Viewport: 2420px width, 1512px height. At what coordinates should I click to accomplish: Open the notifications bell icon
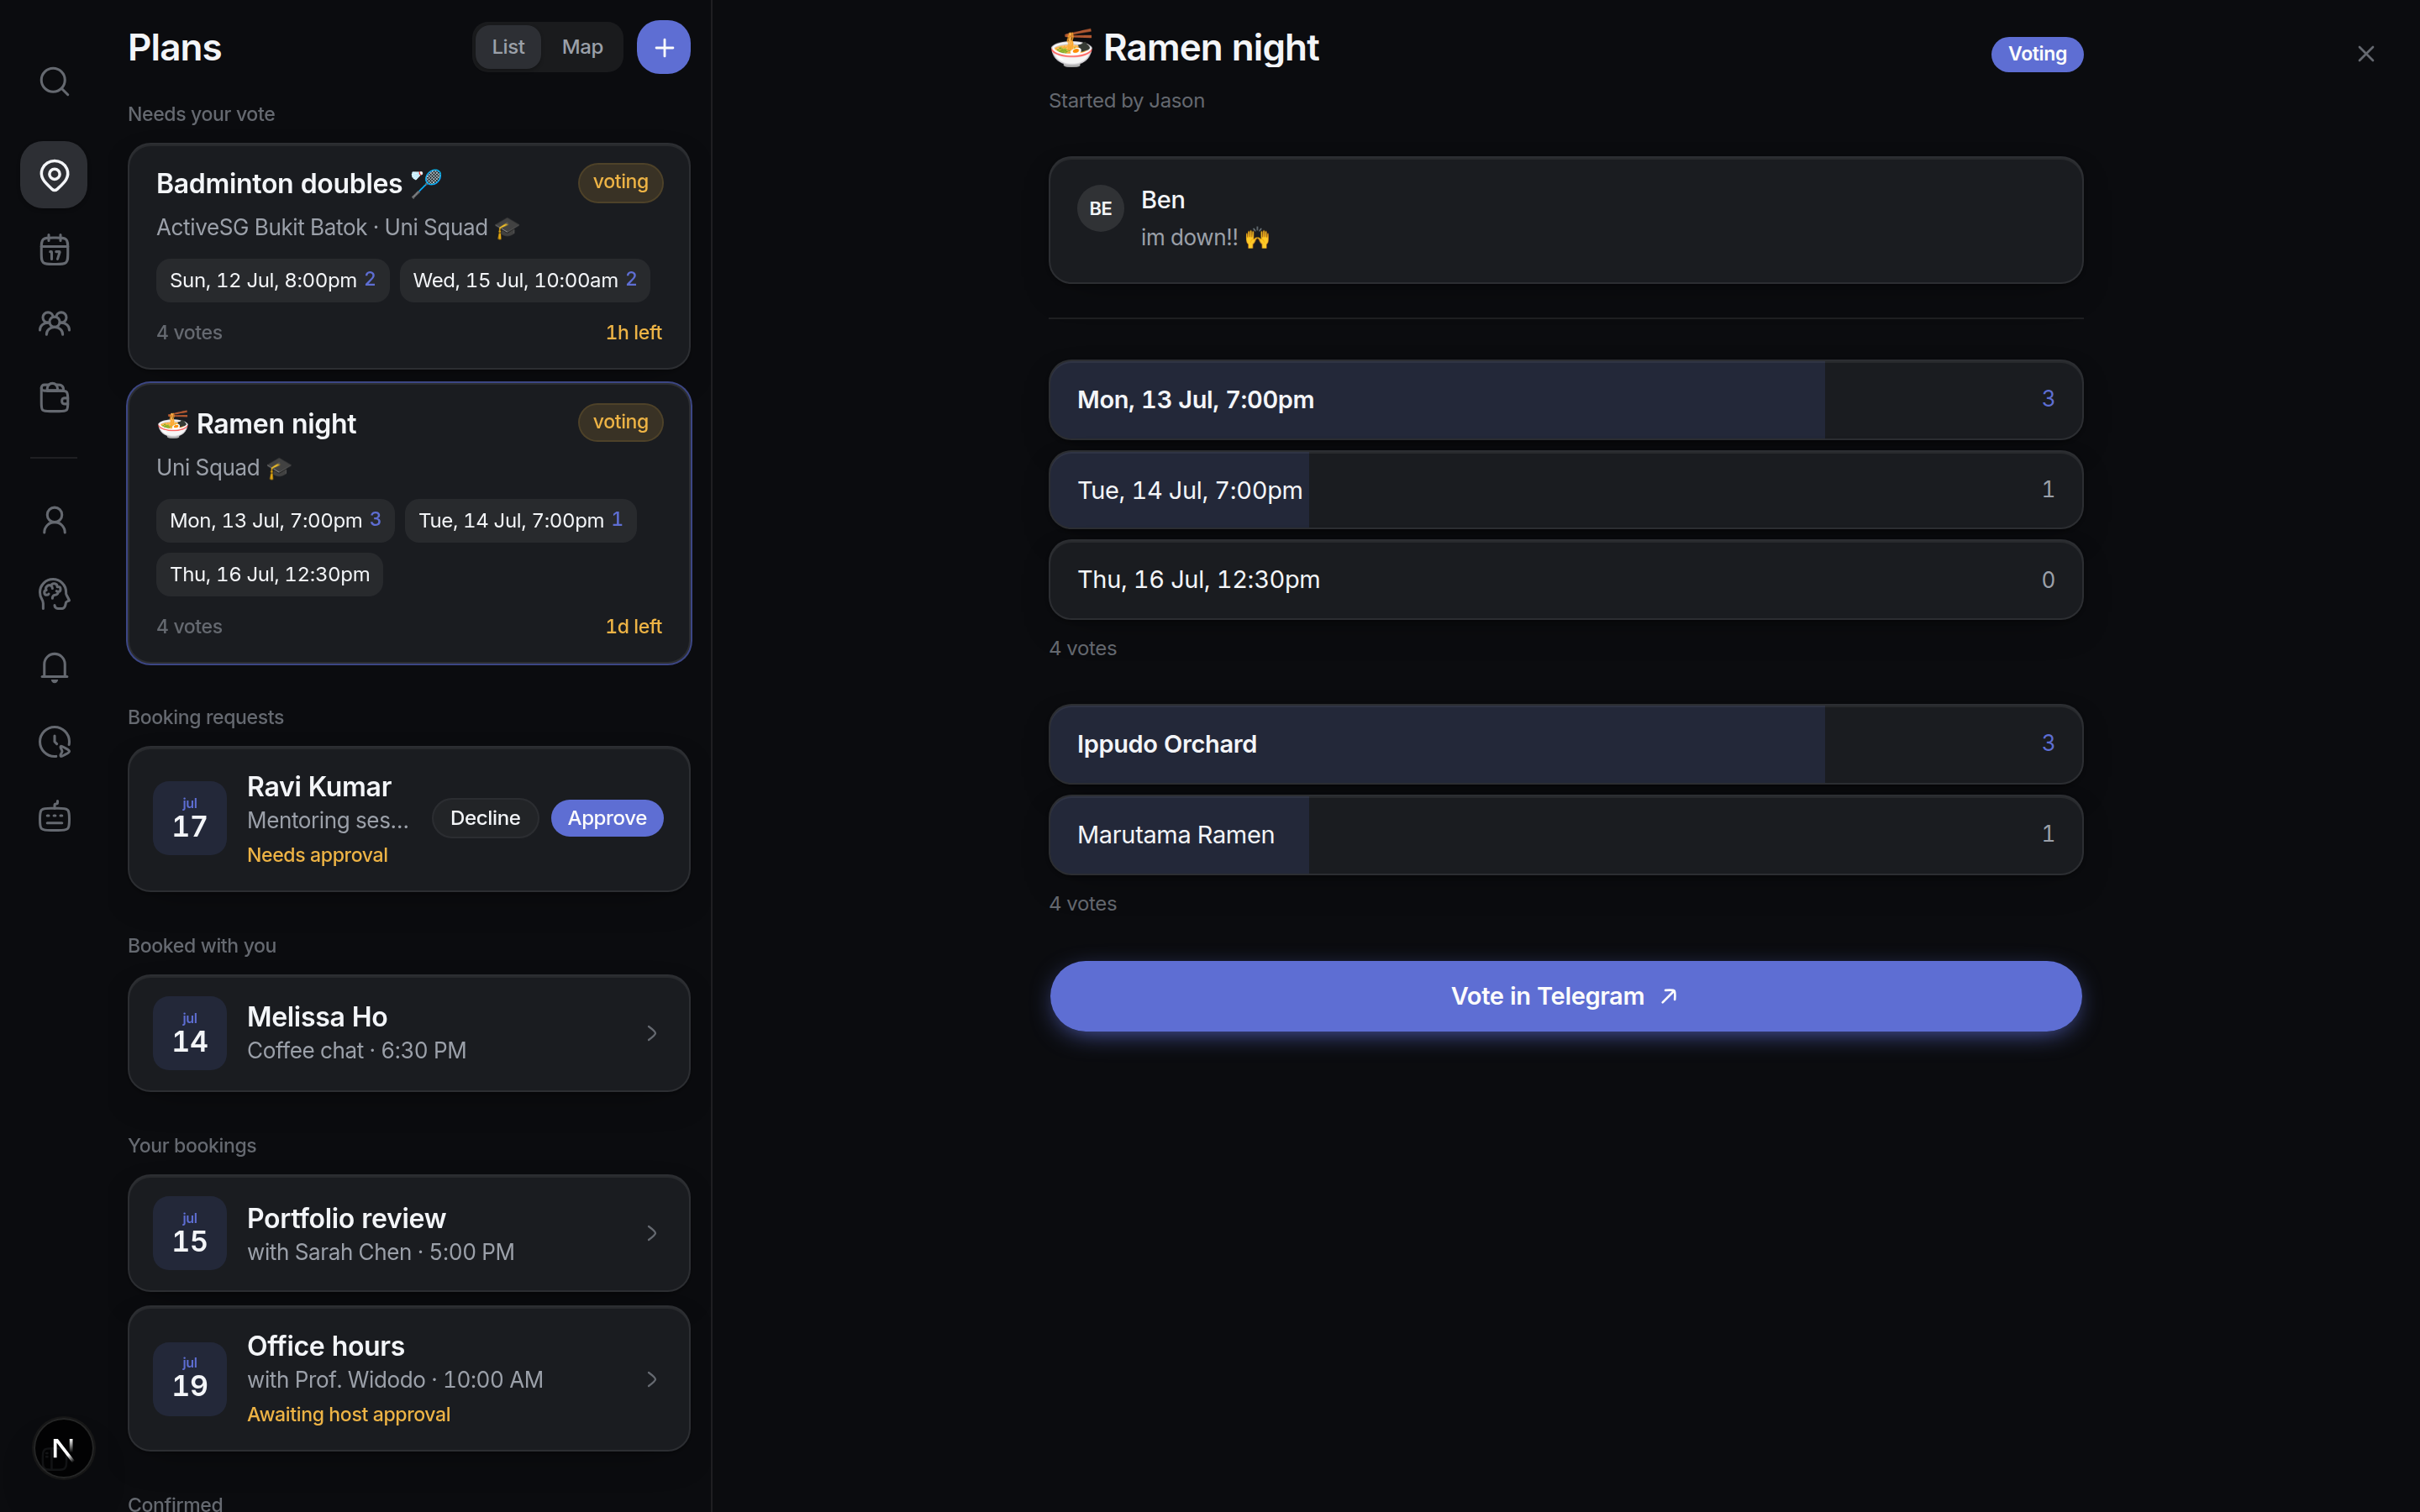point(54,668)
